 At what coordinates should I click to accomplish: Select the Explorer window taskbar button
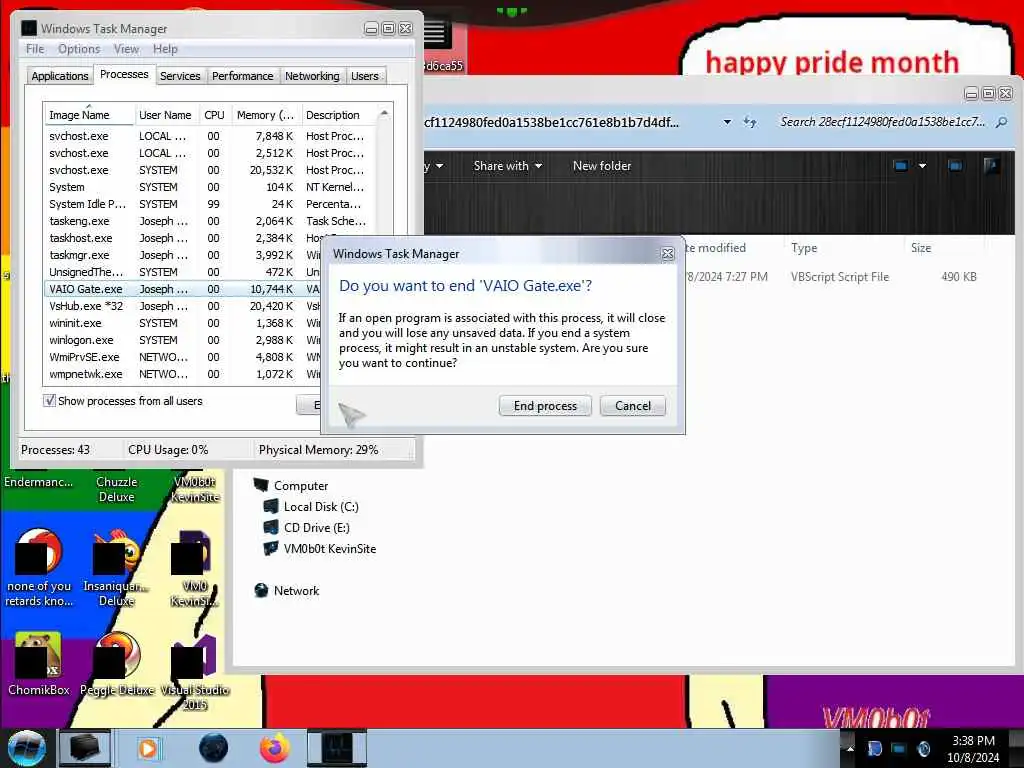pos(85,748)
